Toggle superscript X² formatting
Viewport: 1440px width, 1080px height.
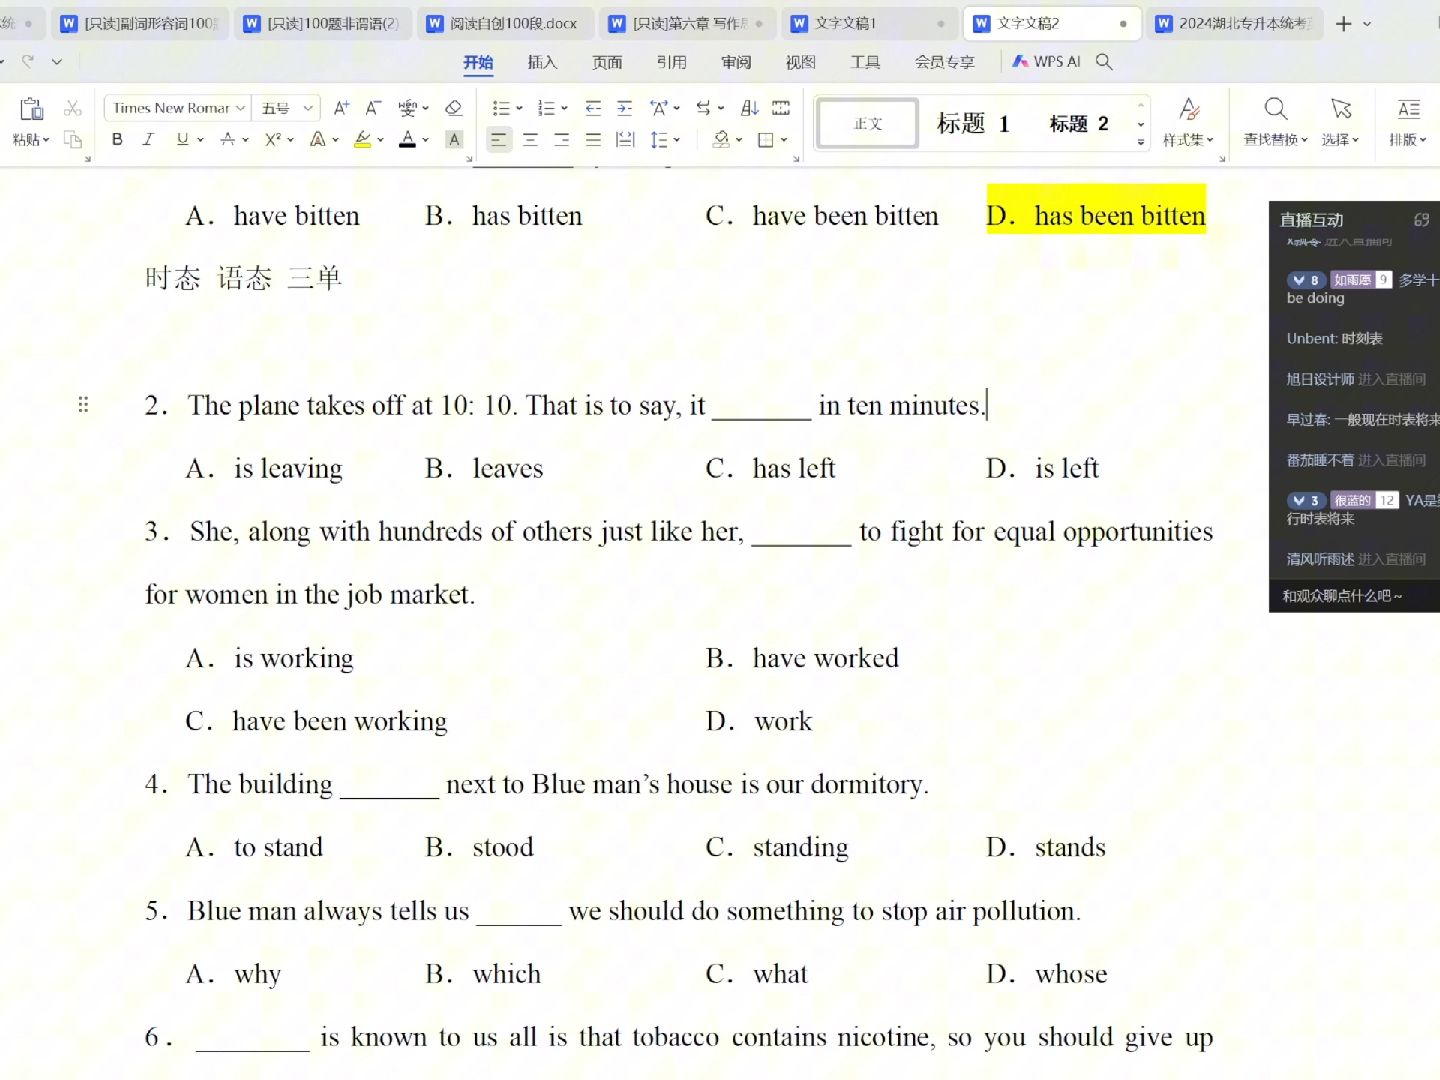273,140
